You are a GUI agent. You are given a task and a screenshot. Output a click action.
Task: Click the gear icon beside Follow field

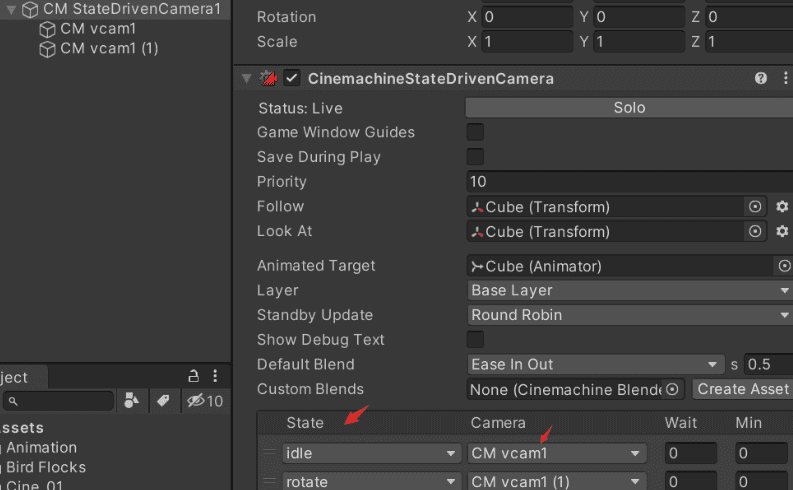tap(782, 206)
